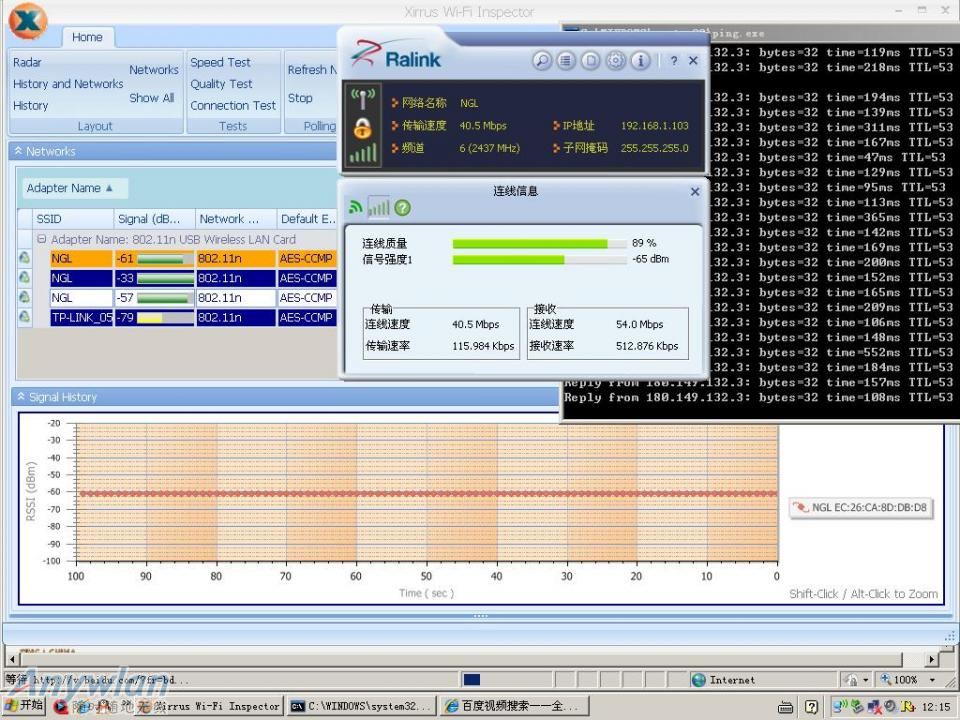
Task: Click the right arrow of horizontal scrollbar
Action: tap(931, 659)
